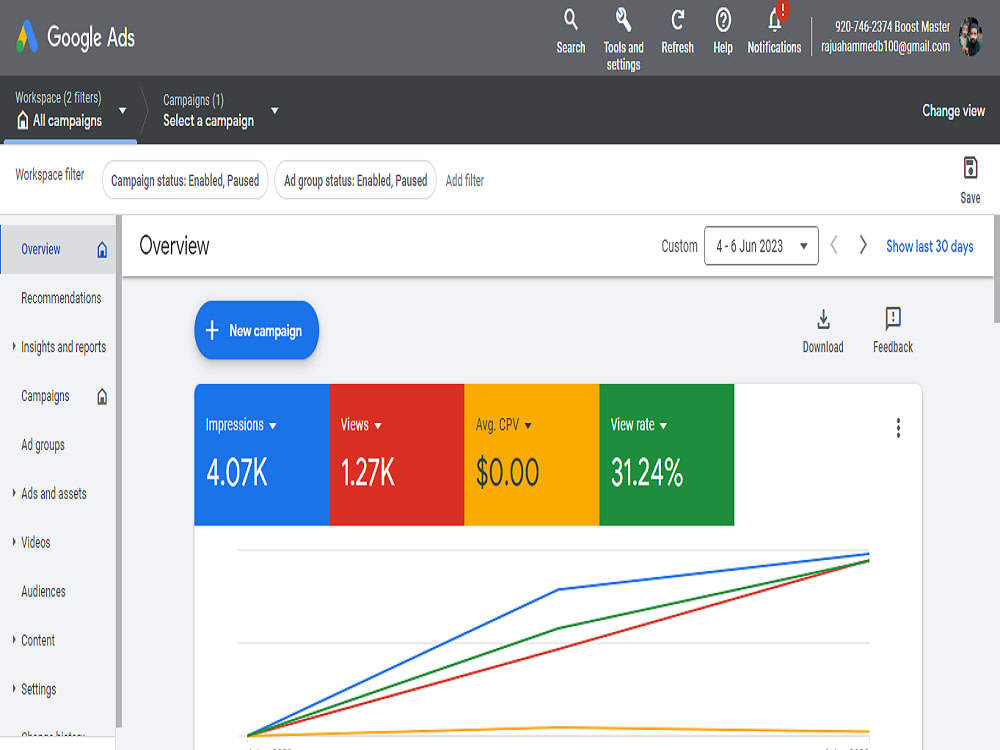Open the Impressions metric dropdown
Image resolution: width=1000 pixels, height=750 pixels.
(273, 426)
